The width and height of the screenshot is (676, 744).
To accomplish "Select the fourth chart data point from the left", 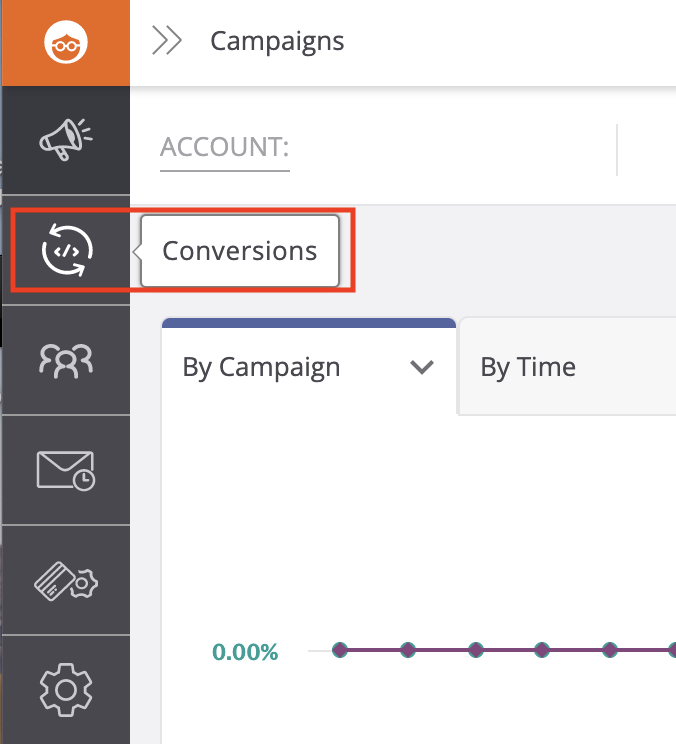I will click(543, 650).
